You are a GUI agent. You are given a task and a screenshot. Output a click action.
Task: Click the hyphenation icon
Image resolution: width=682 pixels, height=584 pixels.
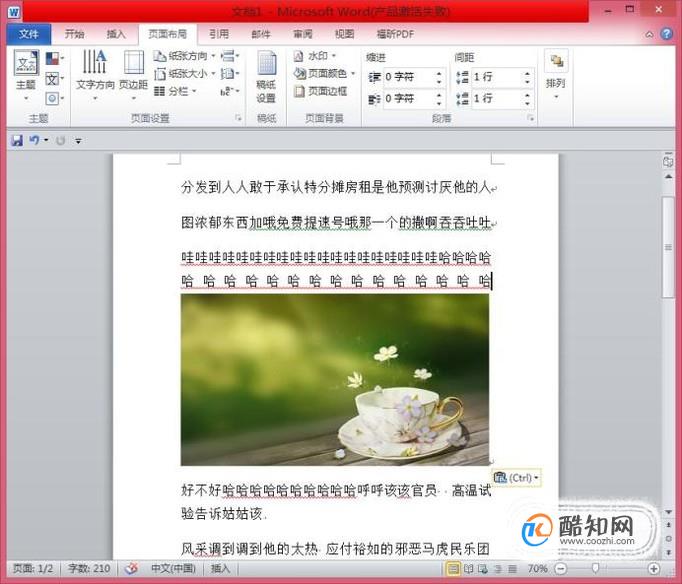coord(230,91)
